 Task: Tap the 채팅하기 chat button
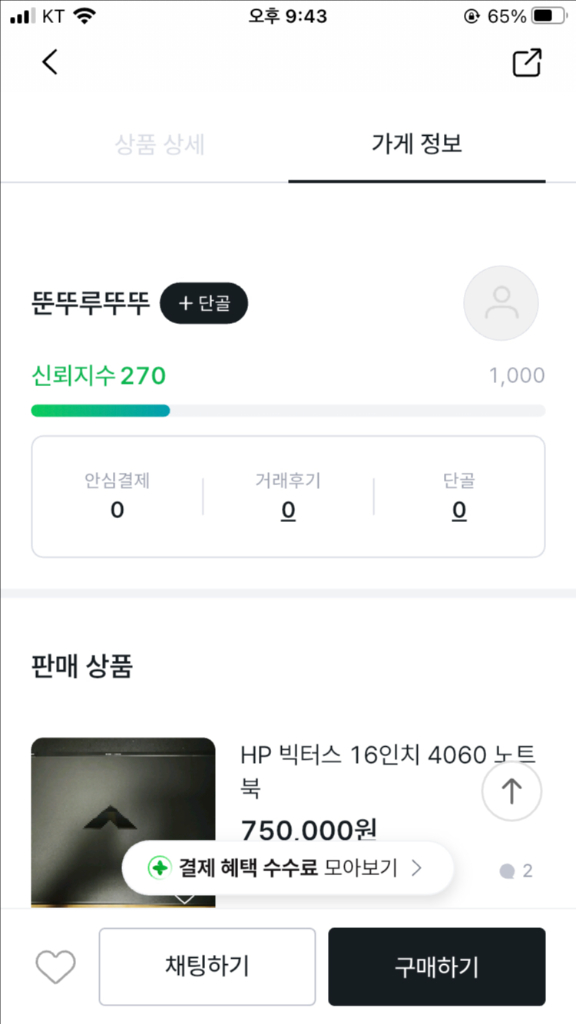click(207, 966)
